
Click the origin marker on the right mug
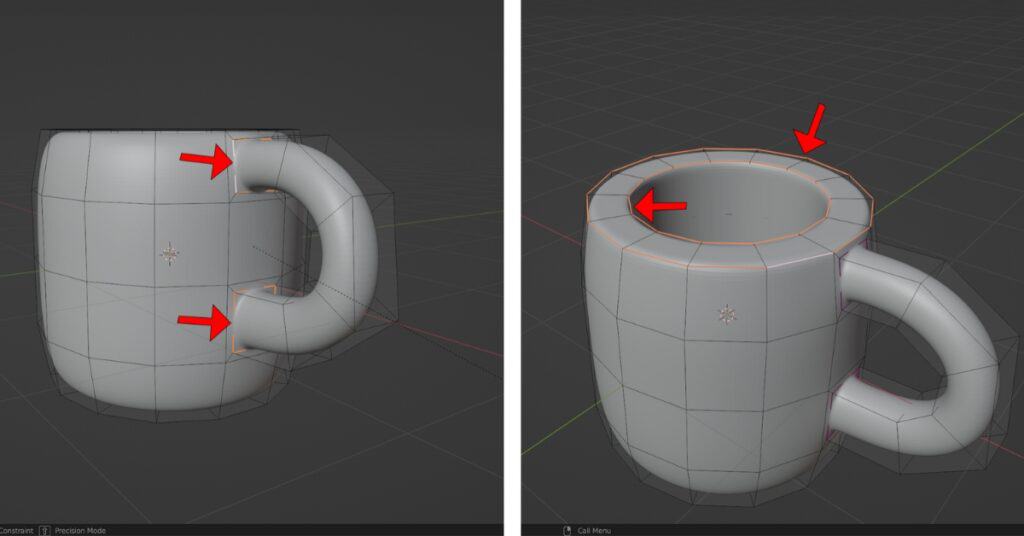coord(726,315)
